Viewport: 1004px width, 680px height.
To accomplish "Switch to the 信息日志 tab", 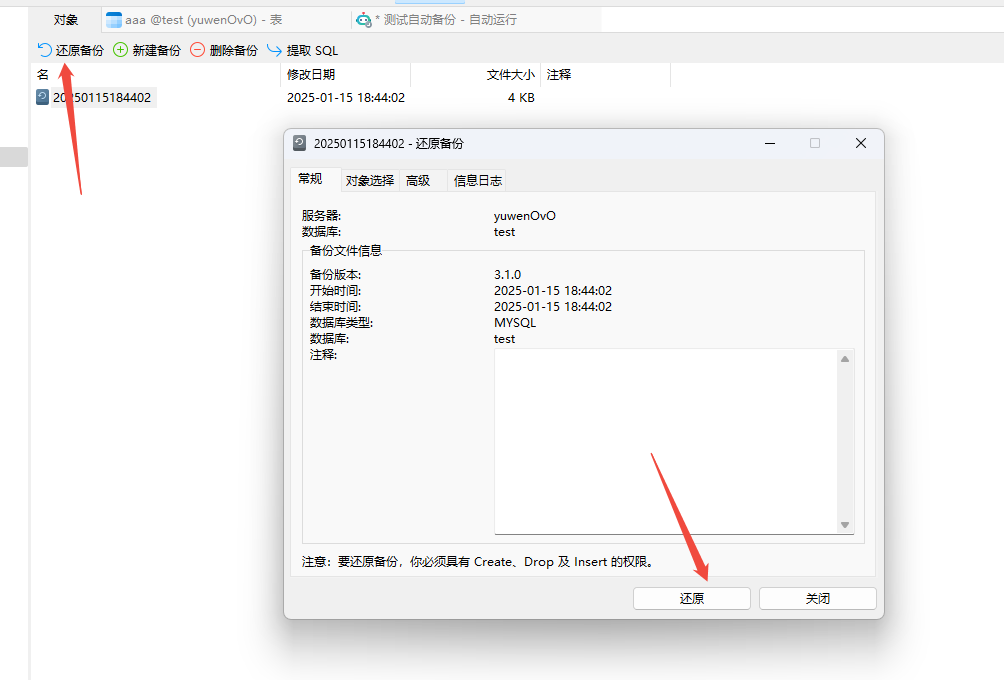I will click(476, 180).
